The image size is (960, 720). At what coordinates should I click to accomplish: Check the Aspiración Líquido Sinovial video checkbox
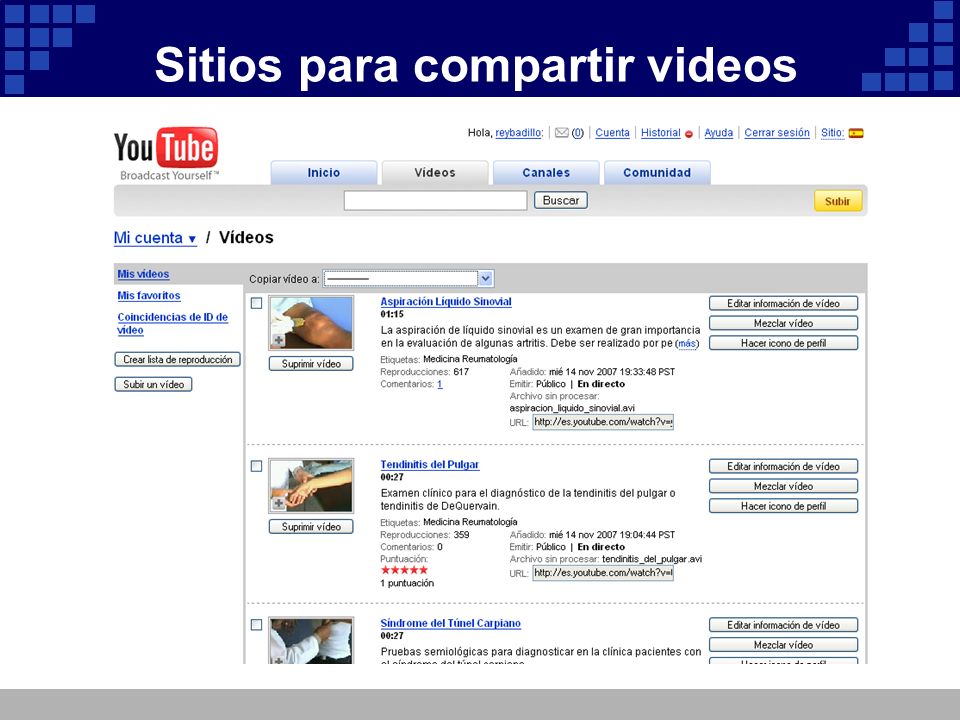pyautogui.click(x=257, y=303)
